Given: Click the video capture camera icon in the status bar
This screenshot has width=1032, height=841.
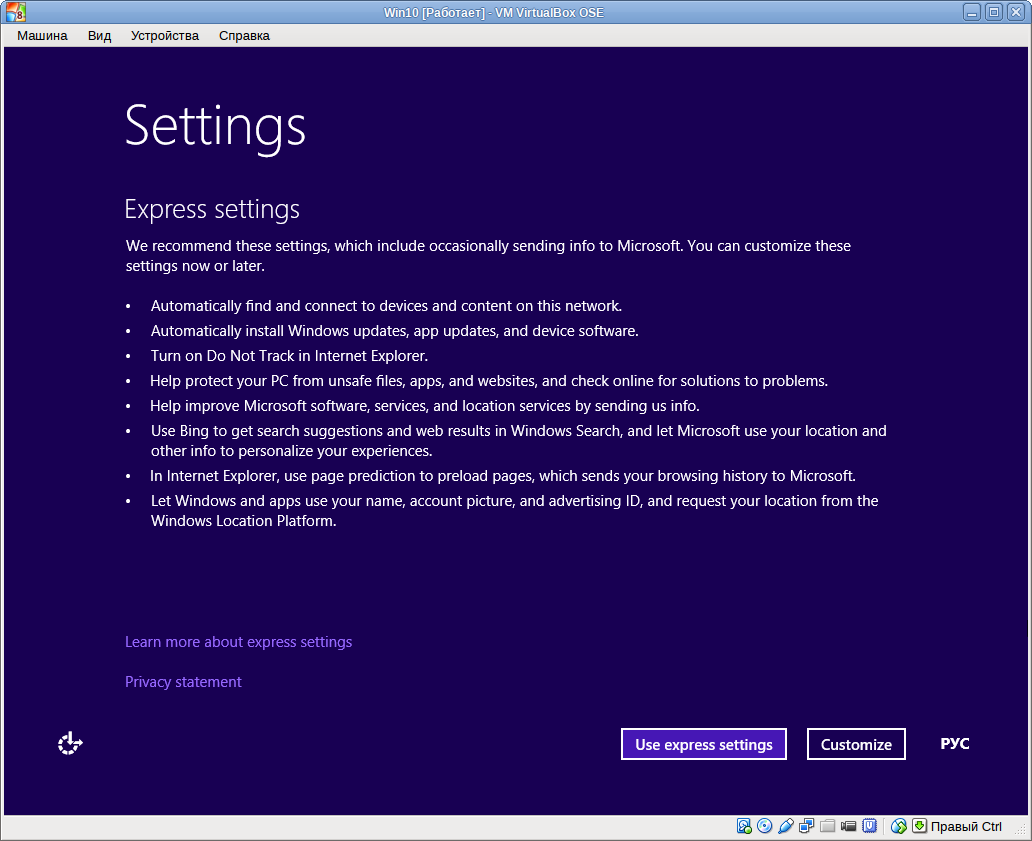Looking at the screenshot, I should 848,826.
